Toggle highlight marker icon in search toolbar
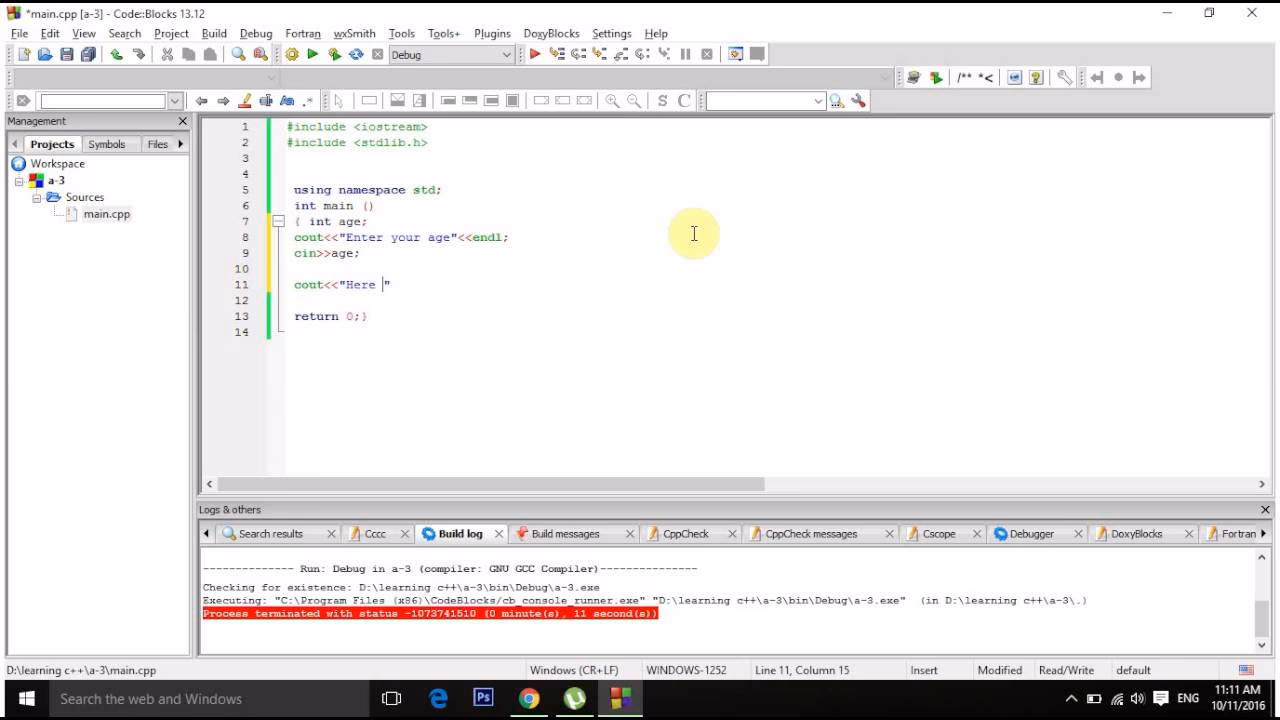1280x720 pixels. coord(245,101)
